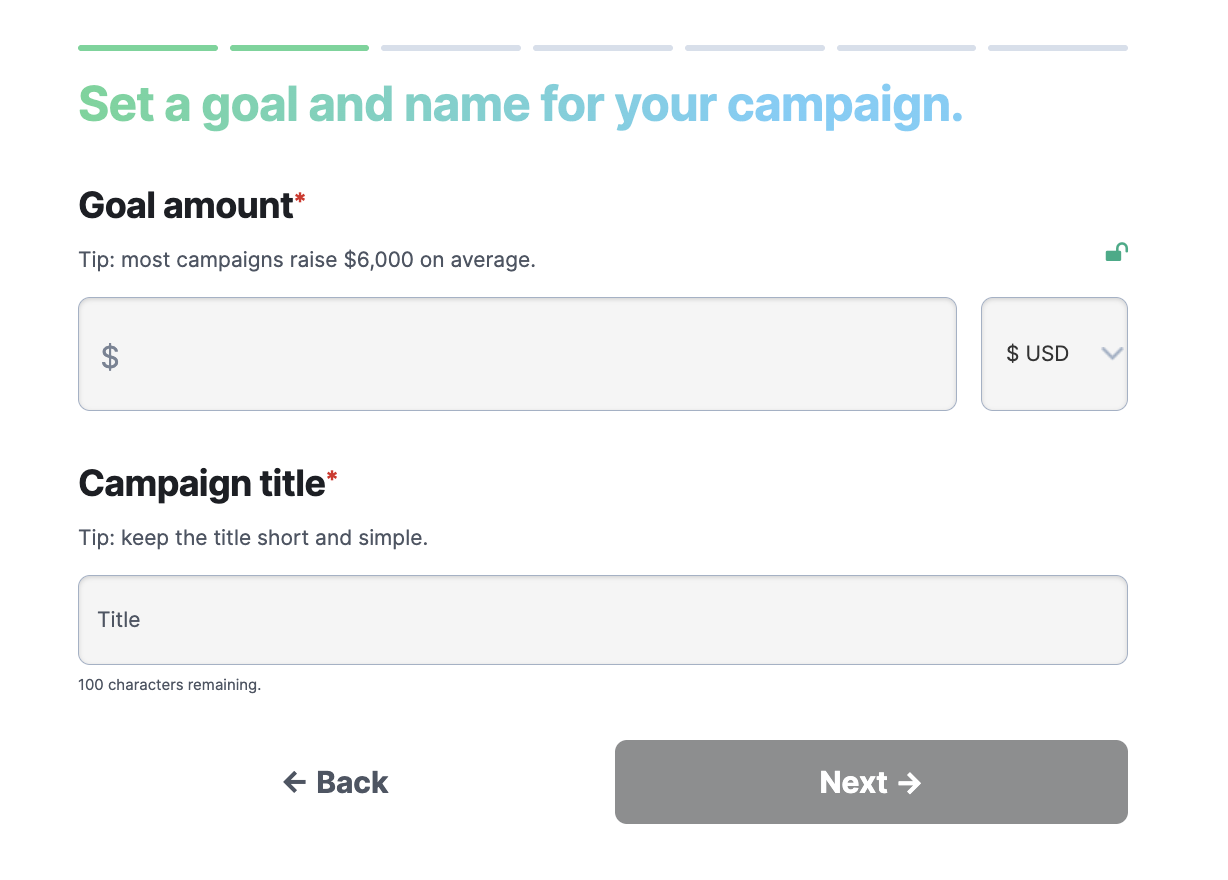Click the left arrow icon beside Back
1228x880 pixels.
click(294, 782)
